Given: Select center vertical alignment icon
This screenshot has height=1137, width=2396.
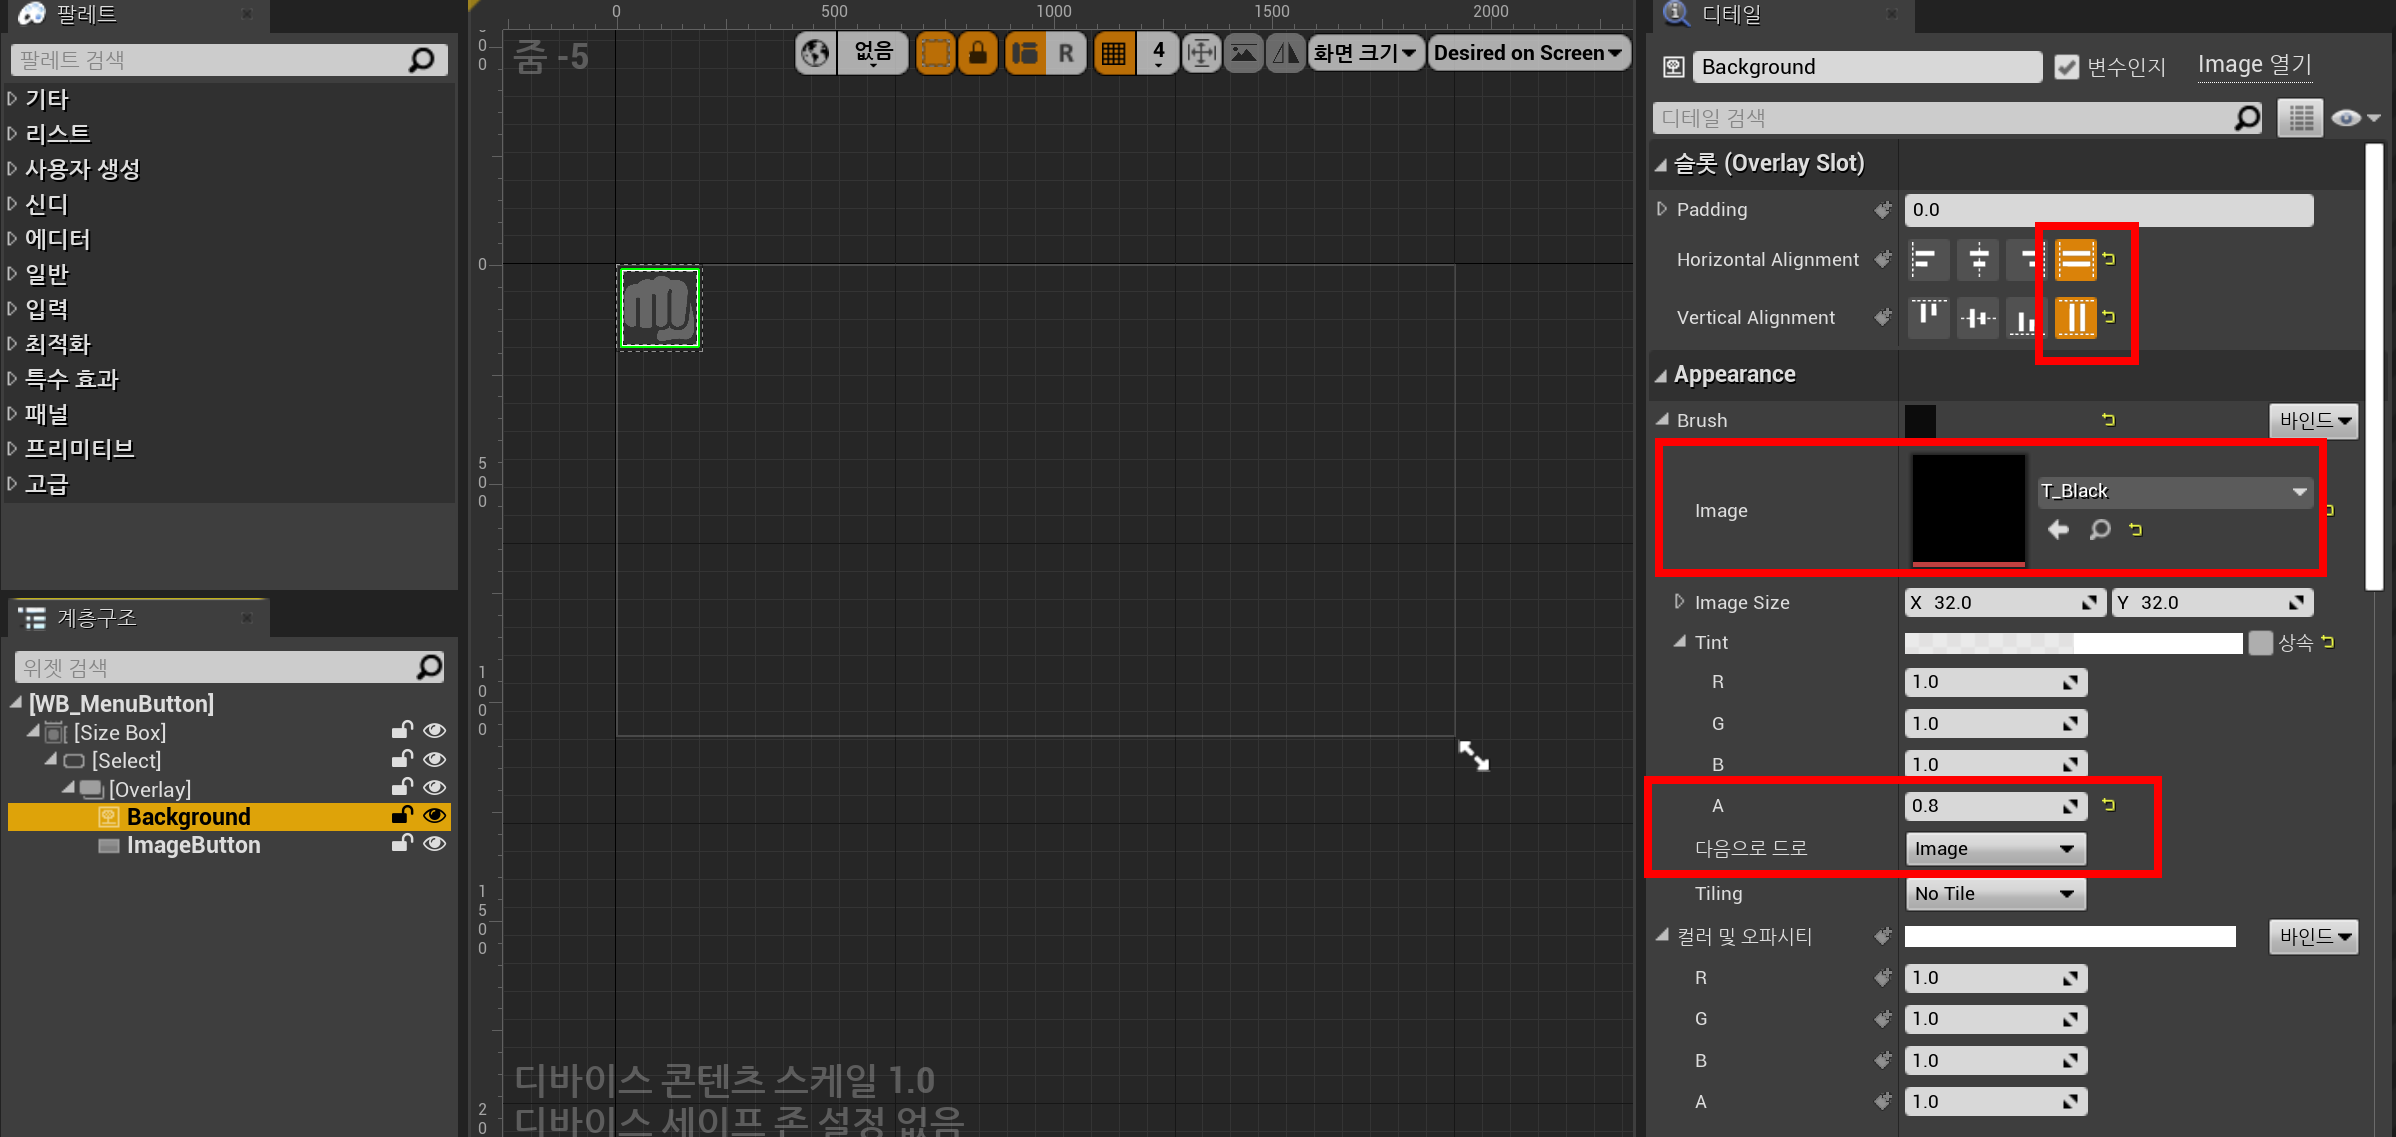Looking at the screenshot, I should [x=1977, y=318].
